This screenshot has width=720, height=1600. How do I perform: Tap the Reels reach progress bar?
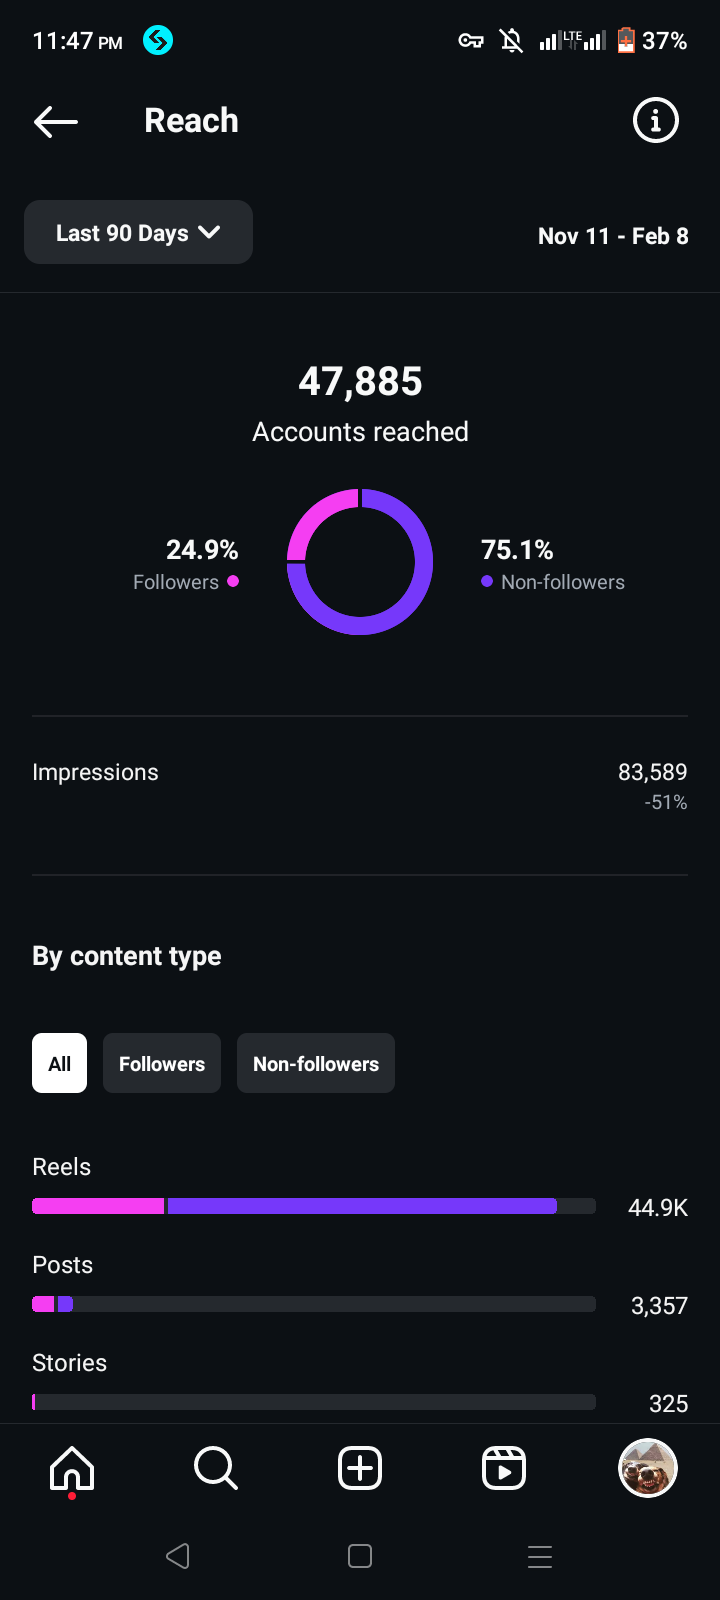pyautogui.click(x=314, y=1206)
